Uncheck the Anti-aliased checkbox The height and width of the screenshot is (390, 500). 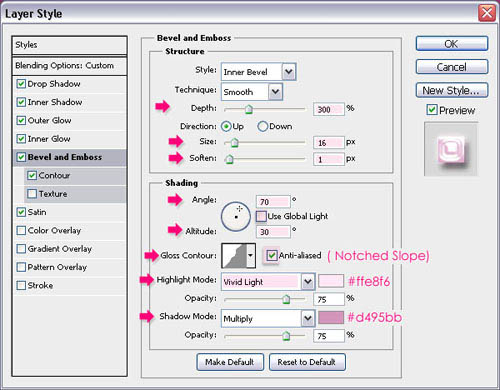click(272, 256)
